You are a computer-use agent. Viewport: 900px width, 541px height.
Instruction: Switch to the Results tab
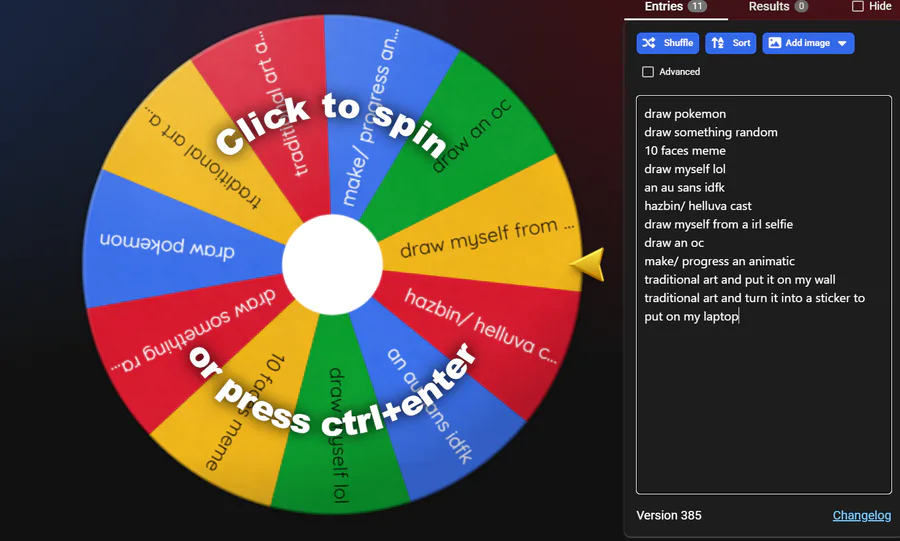coord(778,7)
